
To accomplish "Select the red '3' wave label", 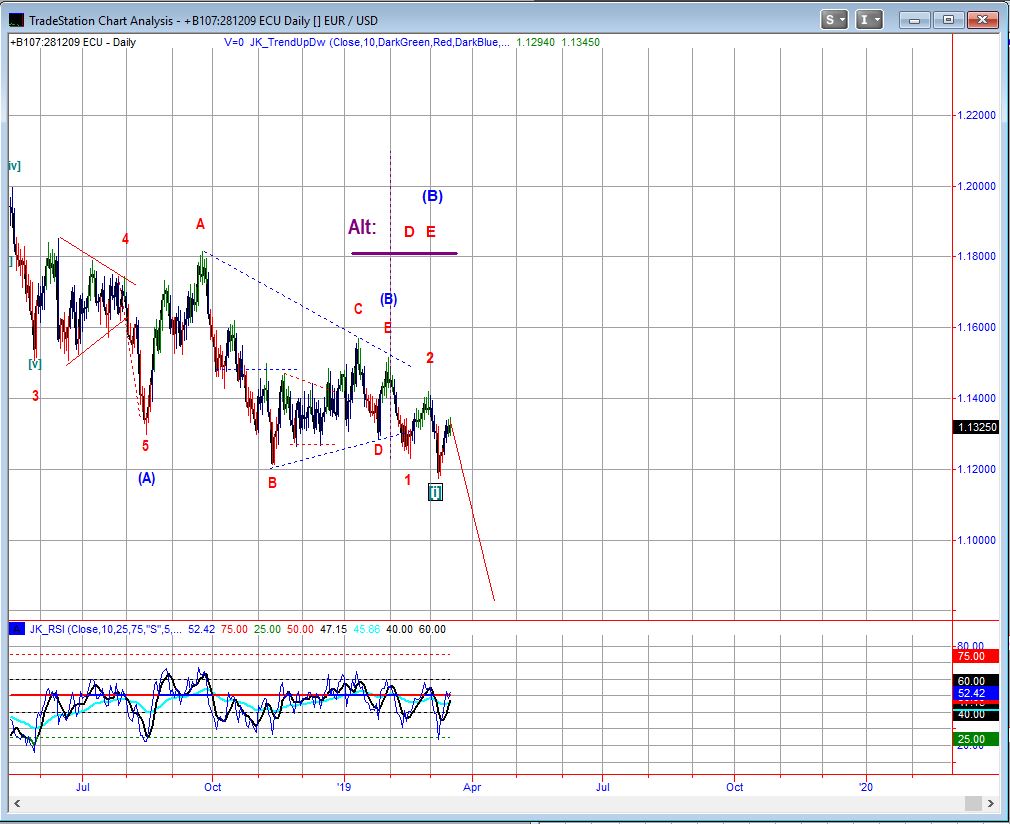I will click(x=35, y=396).
